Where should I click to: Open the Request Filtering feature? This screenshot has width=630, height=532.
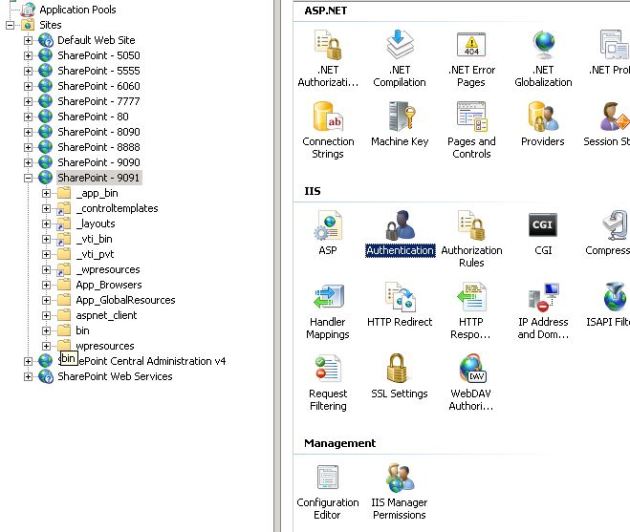point(328,383)
